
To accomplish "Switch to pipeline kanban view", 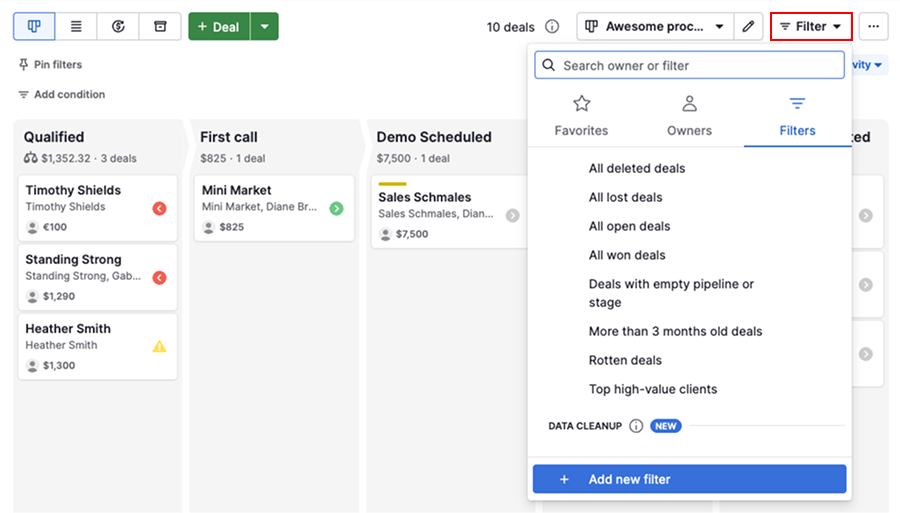I will pos(34,27).
